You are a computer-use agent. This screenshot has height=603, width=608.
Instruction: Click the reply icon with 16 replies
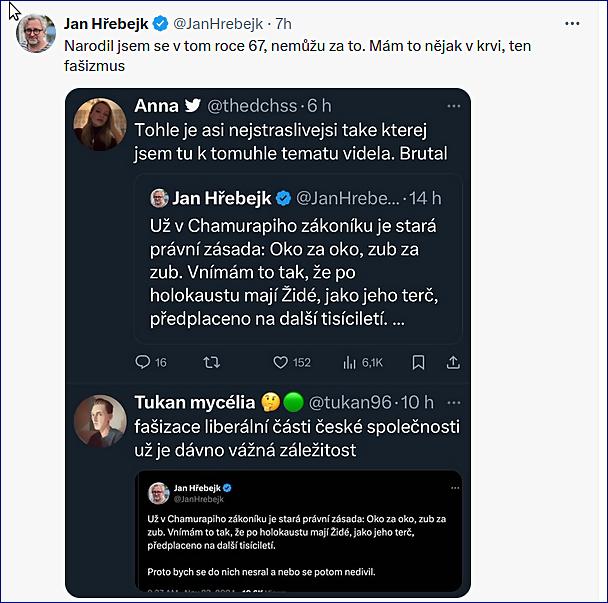[143, 362]
